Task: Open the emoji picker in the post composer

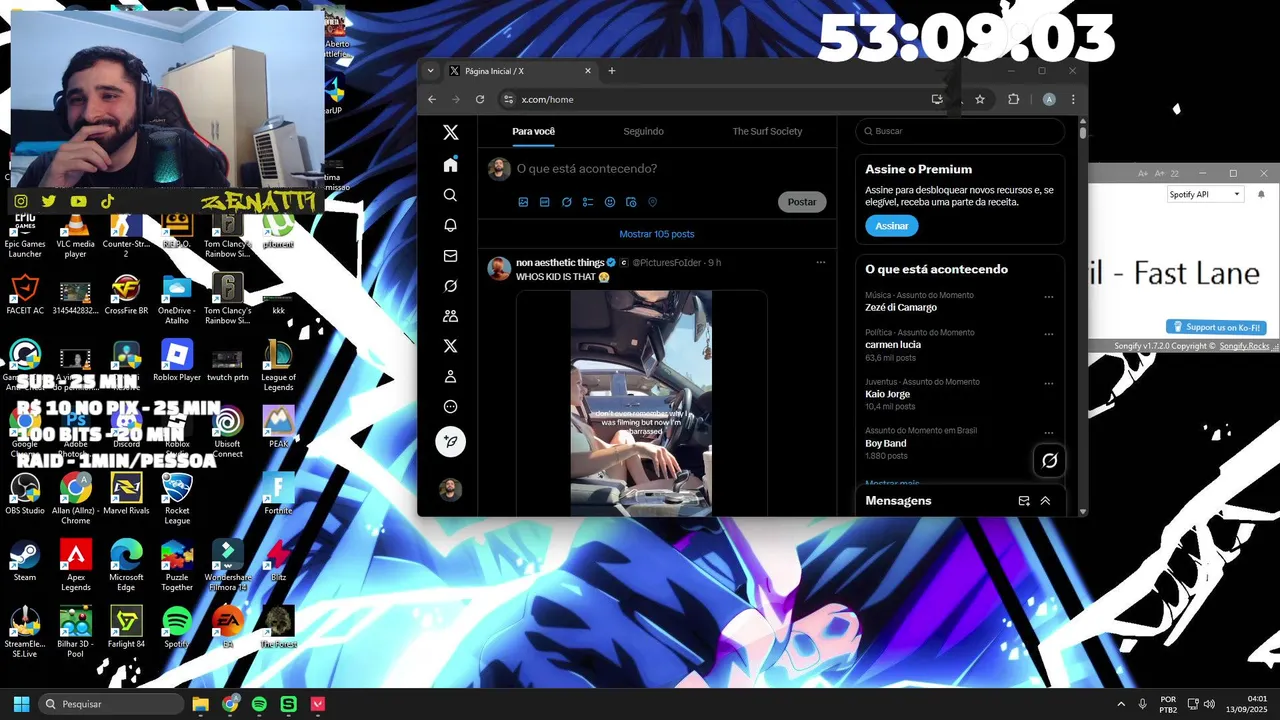Action: coord(610,202)
